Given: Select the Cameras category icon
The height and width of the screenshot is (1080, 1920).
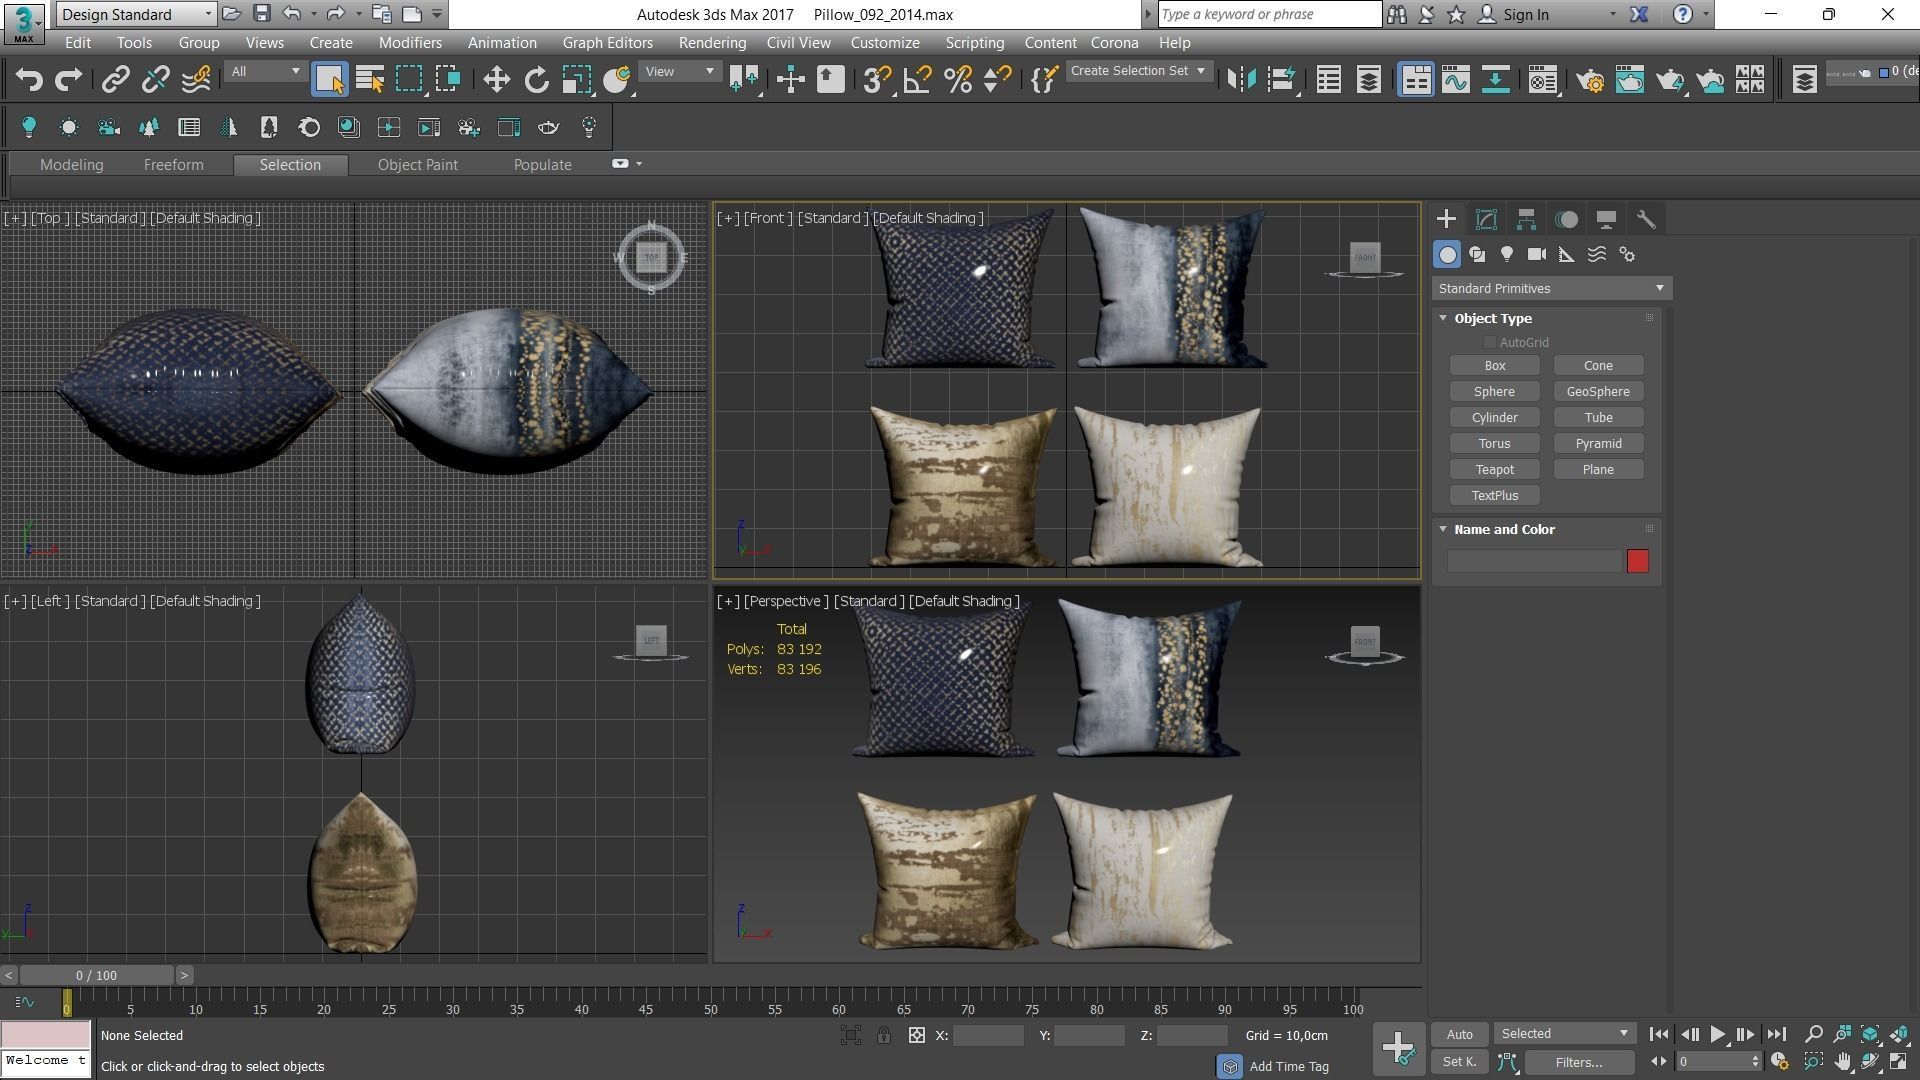Looking at the screenshot, I should pos(1537,255).
